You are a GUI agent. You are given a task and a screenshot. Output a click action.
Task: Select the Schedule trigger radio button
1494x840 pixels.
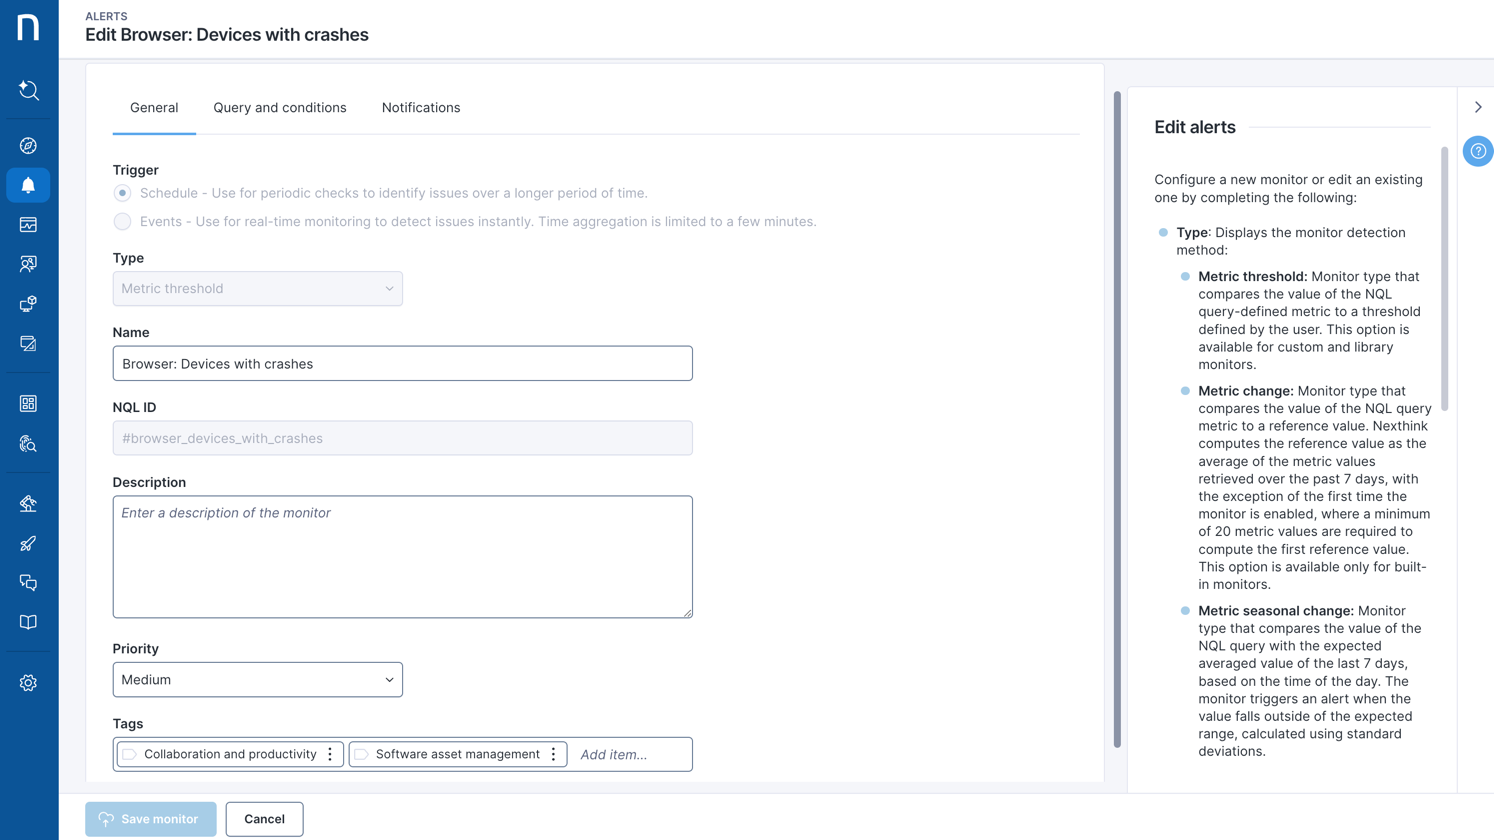point(122,193)
